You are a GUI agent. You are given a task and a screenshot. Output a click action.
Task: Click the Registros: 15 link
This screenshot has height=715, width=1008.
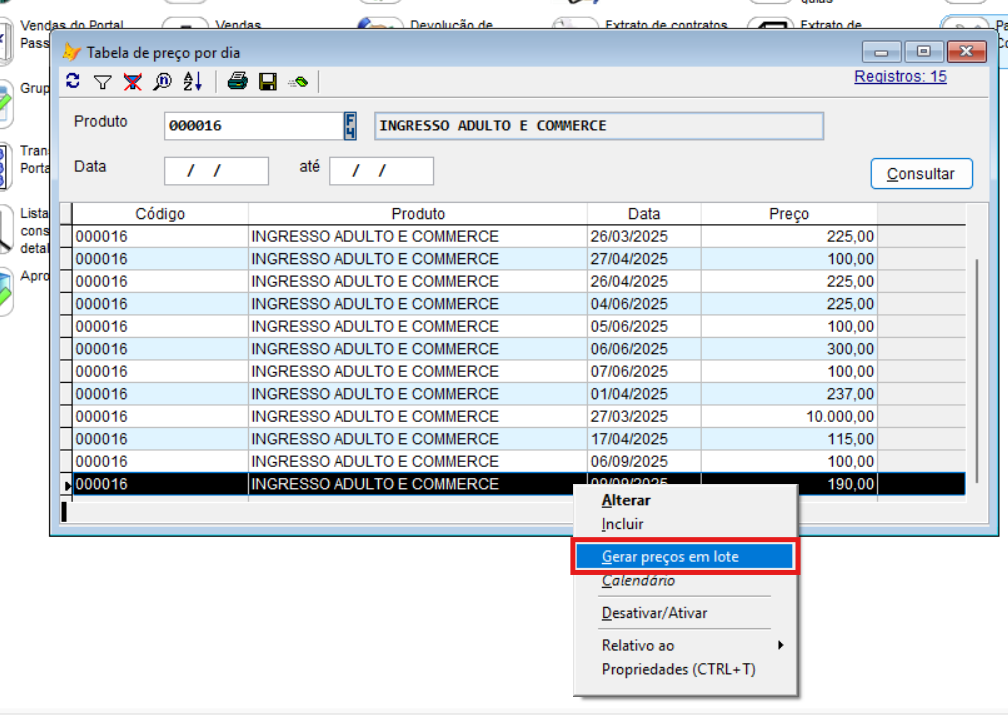tap(900, 76)
